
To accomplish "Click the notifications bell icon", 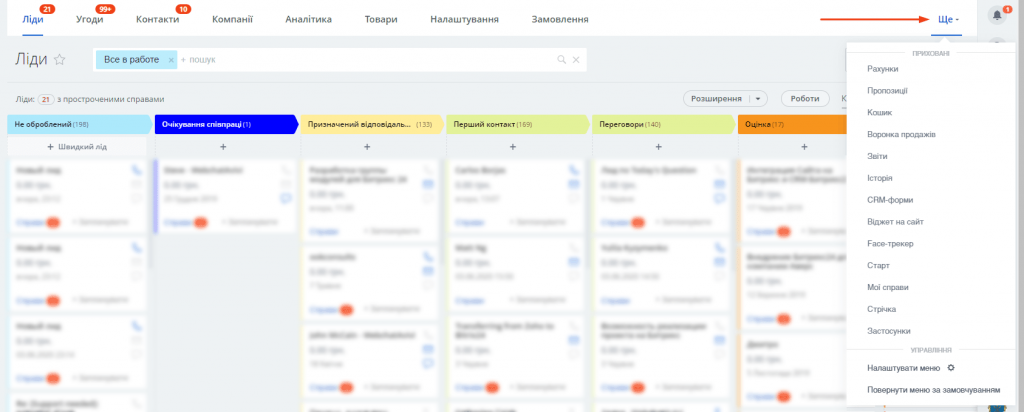I will (x=997, y=15).
